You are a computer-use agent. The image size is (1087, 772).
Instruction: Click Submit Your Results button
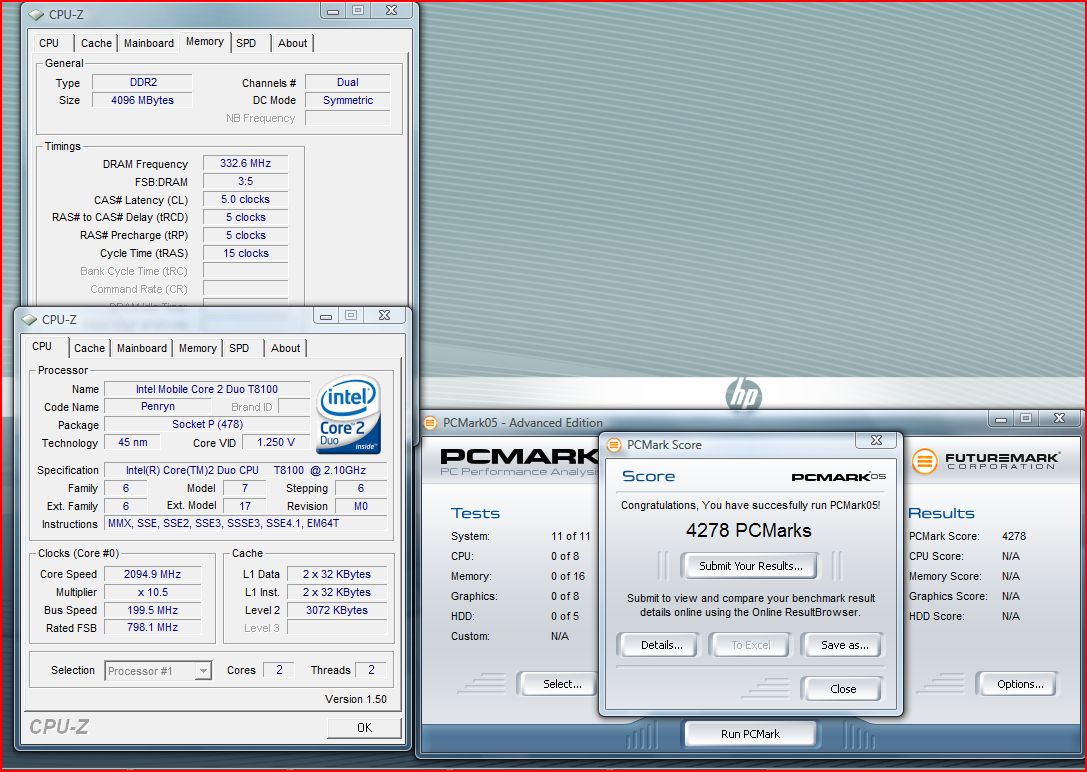tap(750, 566)
